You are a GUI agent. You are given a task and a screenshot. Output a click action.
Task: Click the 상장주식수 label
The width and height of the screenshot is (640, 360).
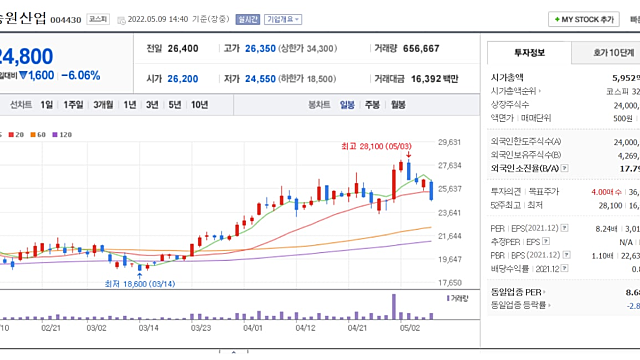(510, 105)
